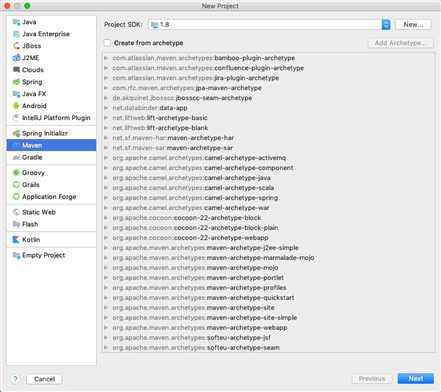The width and height of the screenshot is (441, 392).
Task: Select Gradle project type label
Action: point(32,157)
